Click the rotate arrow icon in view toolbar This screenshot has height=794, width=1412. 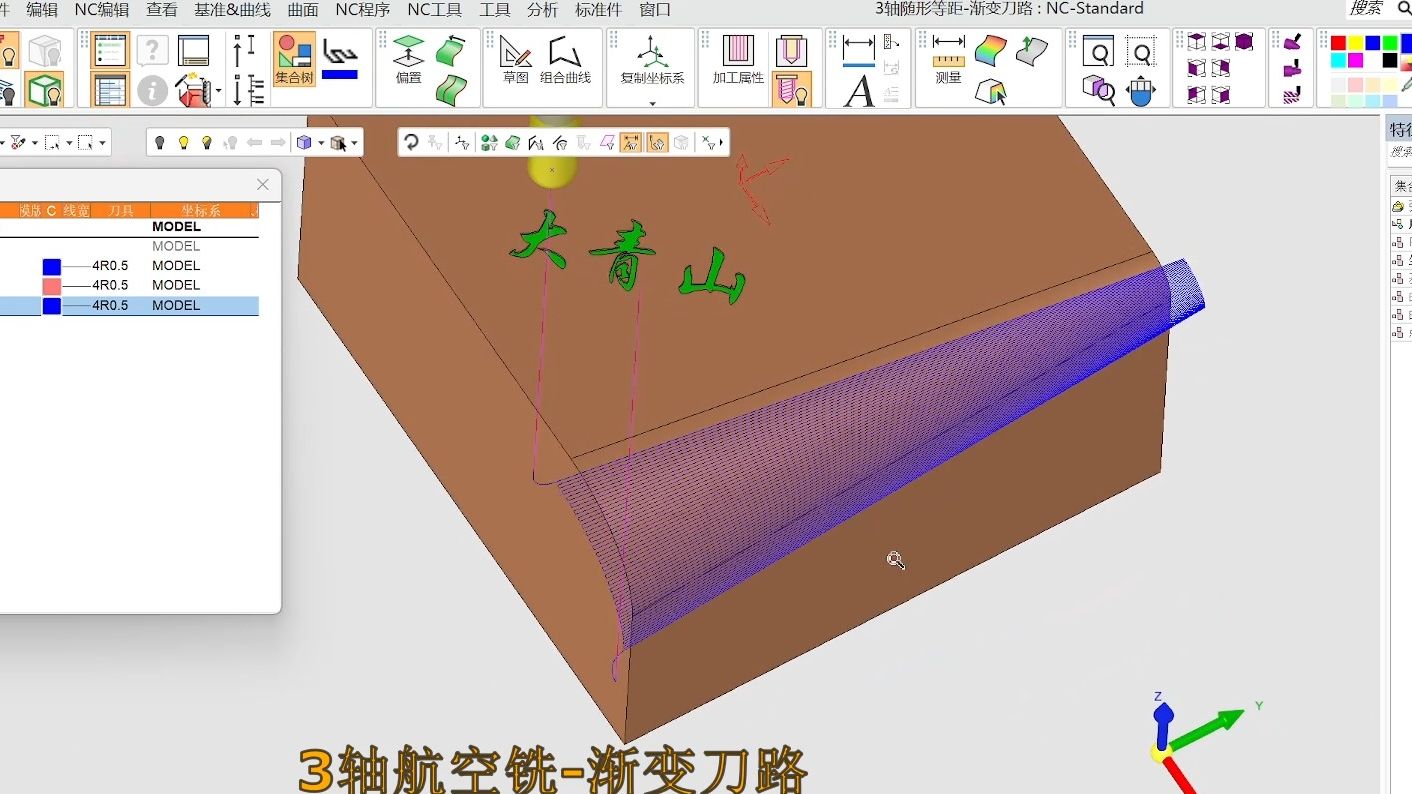[x=411, y=143]
